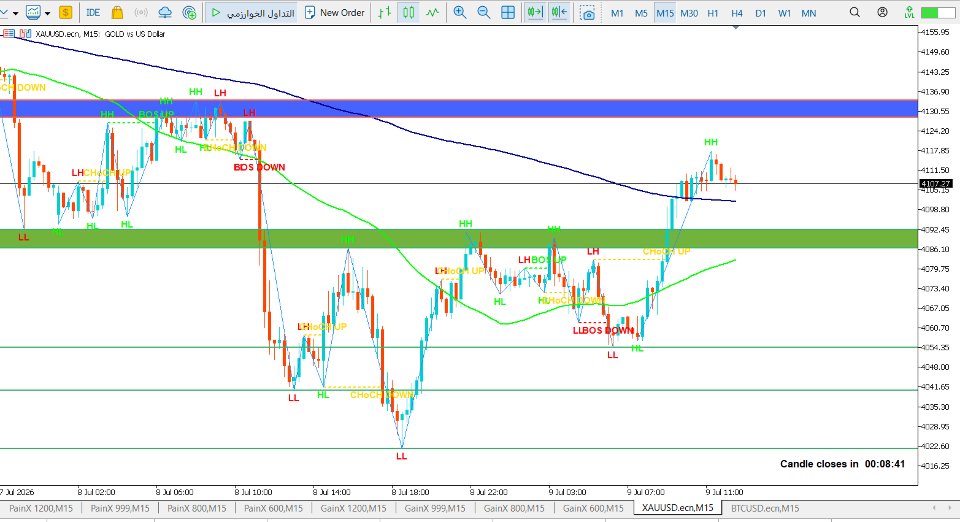This screenshot has width=960, height=522.
Task: Click the 4022.60 price scale label
Action: click(x=936, y=446)
